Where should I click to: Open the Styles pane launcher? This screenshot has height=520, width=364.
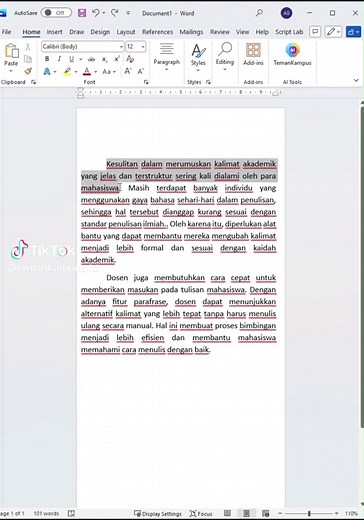pyautogui.click(x=208, y=82)
